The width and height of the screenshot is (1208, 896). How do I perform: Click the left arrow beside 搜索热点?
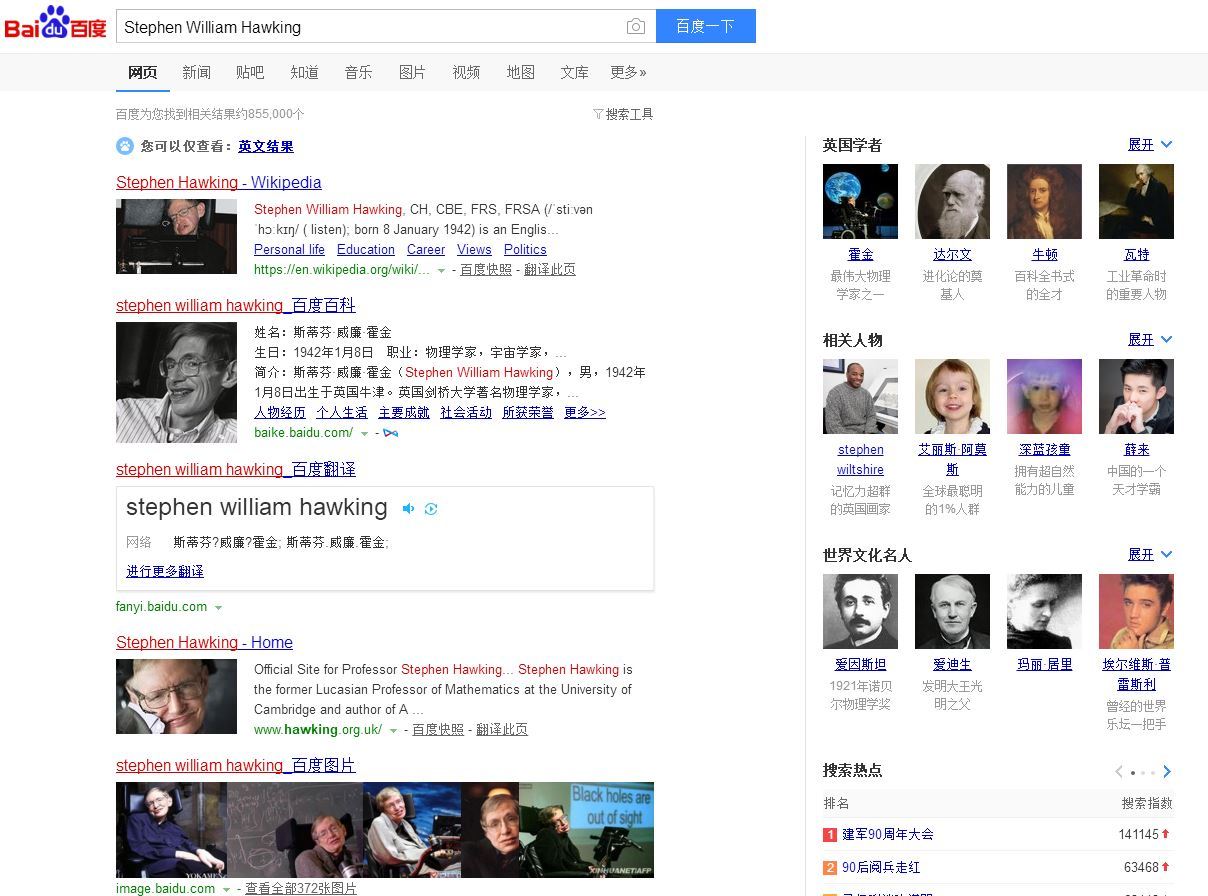pyautogui.click(x=1118, y=771)
